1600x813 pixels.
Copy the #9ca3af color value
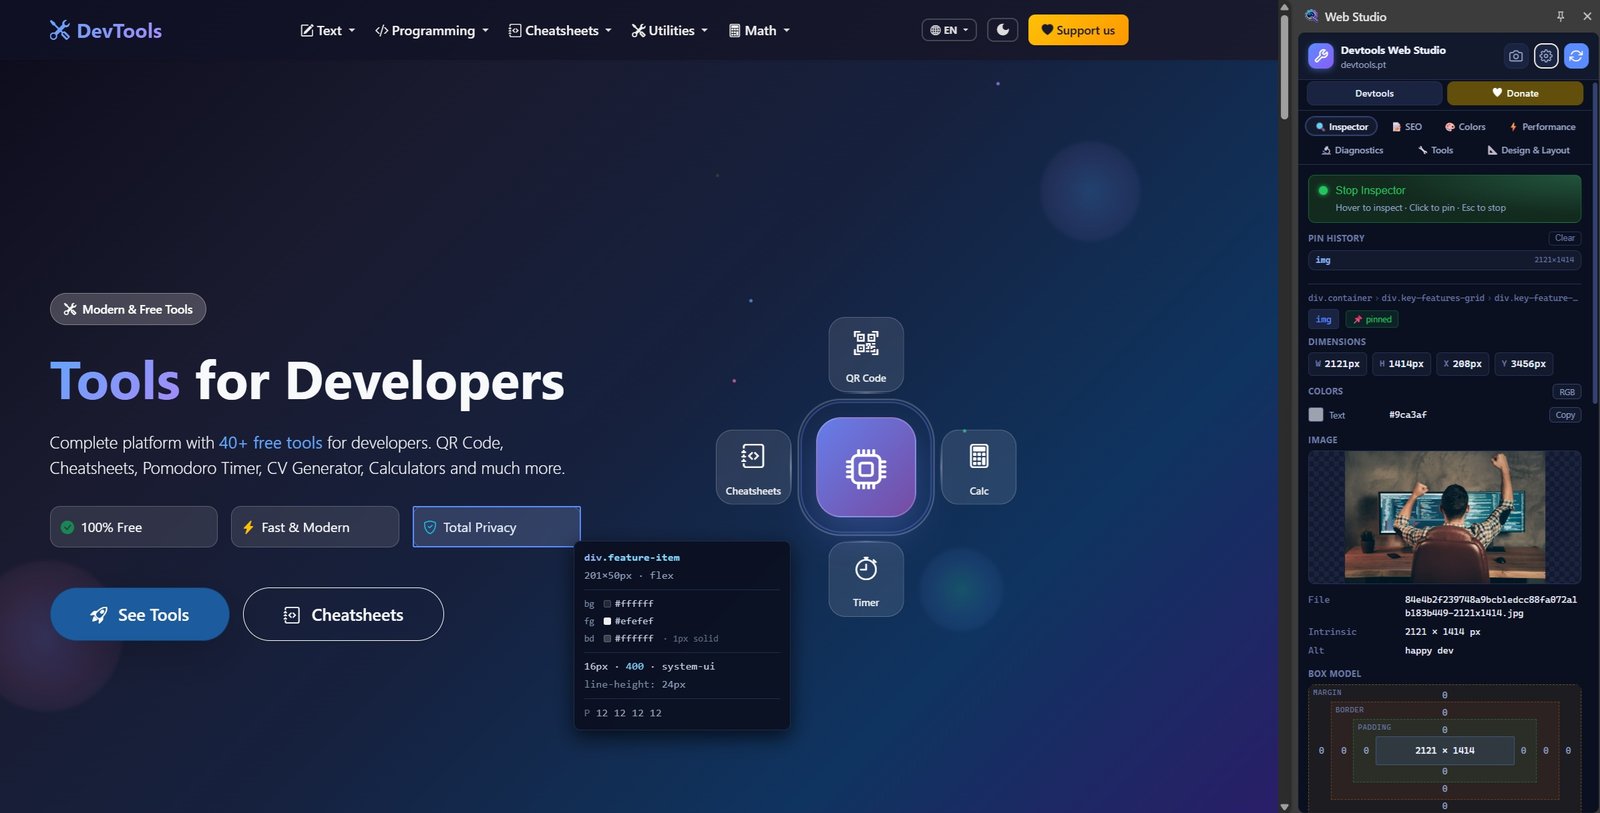1565,415
